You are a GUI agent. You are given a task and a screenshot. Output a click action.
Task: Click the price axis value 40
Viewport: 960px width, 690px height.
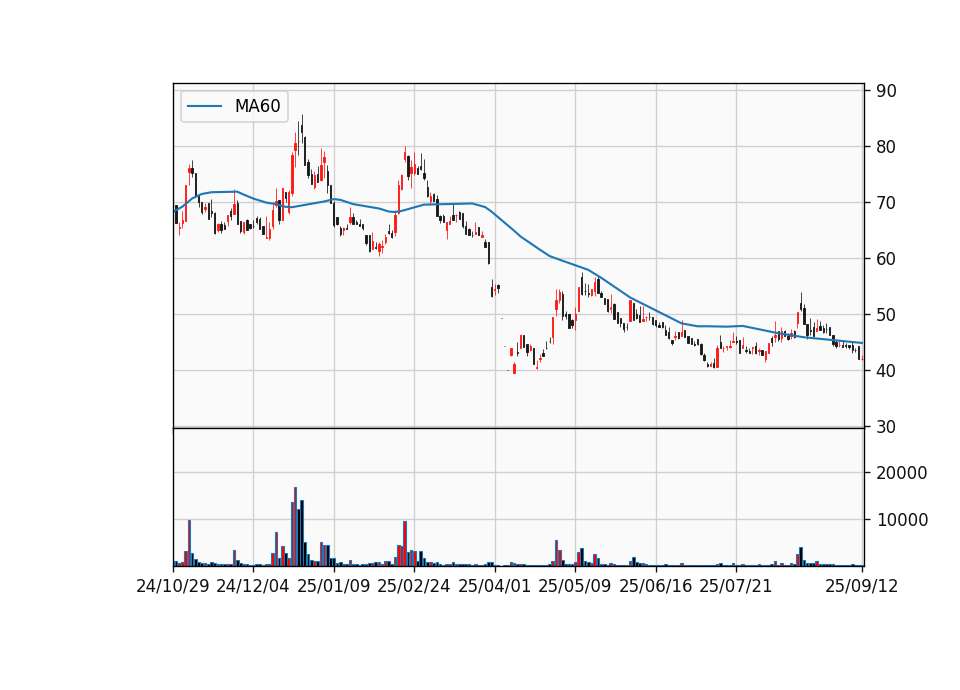click(887, 371)
